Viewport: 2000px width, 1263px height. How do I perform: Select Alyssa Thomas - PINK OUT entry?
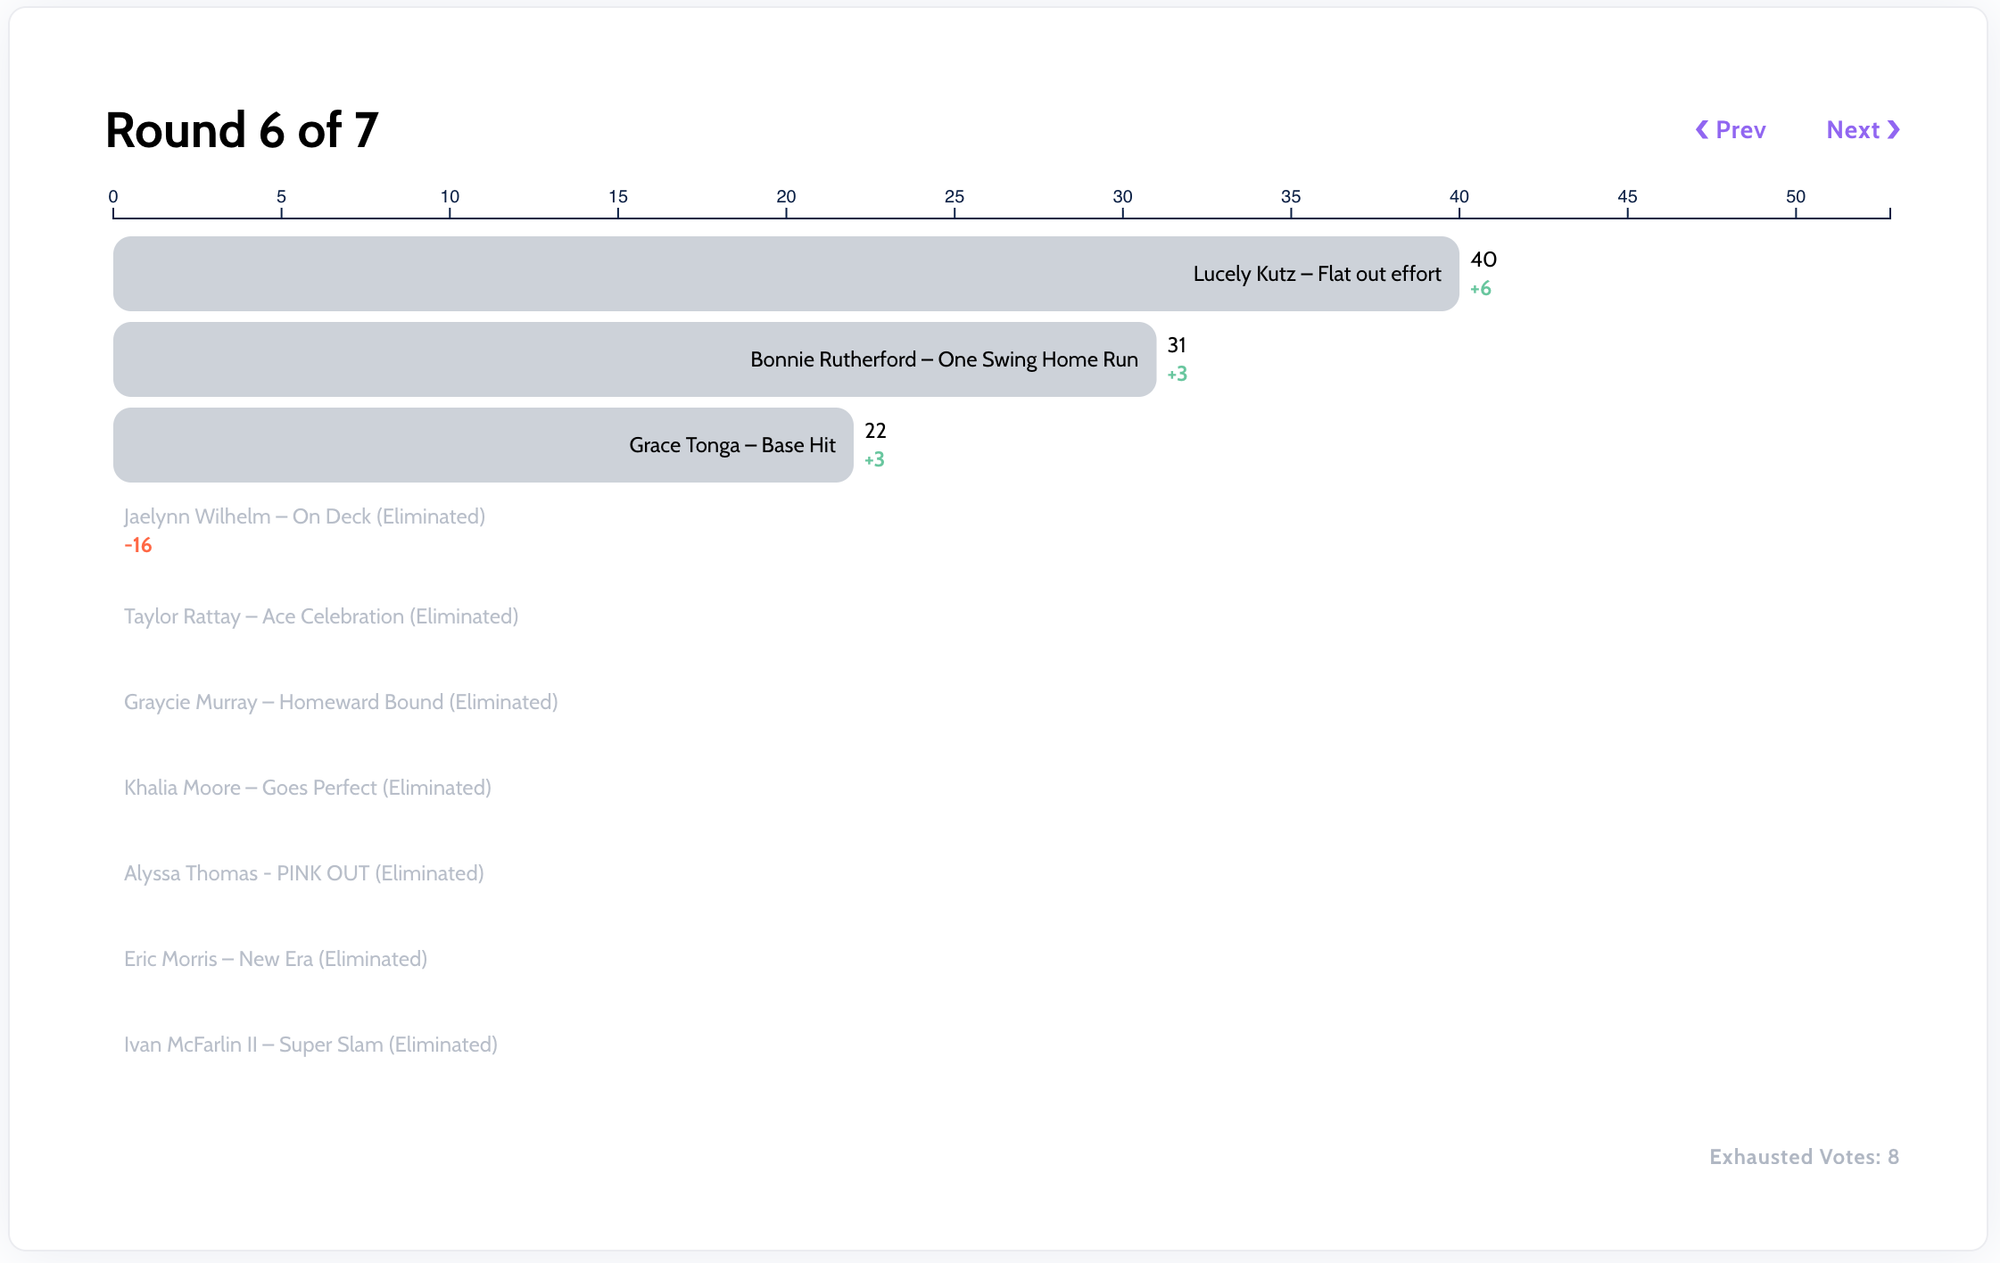pos(303,874)
